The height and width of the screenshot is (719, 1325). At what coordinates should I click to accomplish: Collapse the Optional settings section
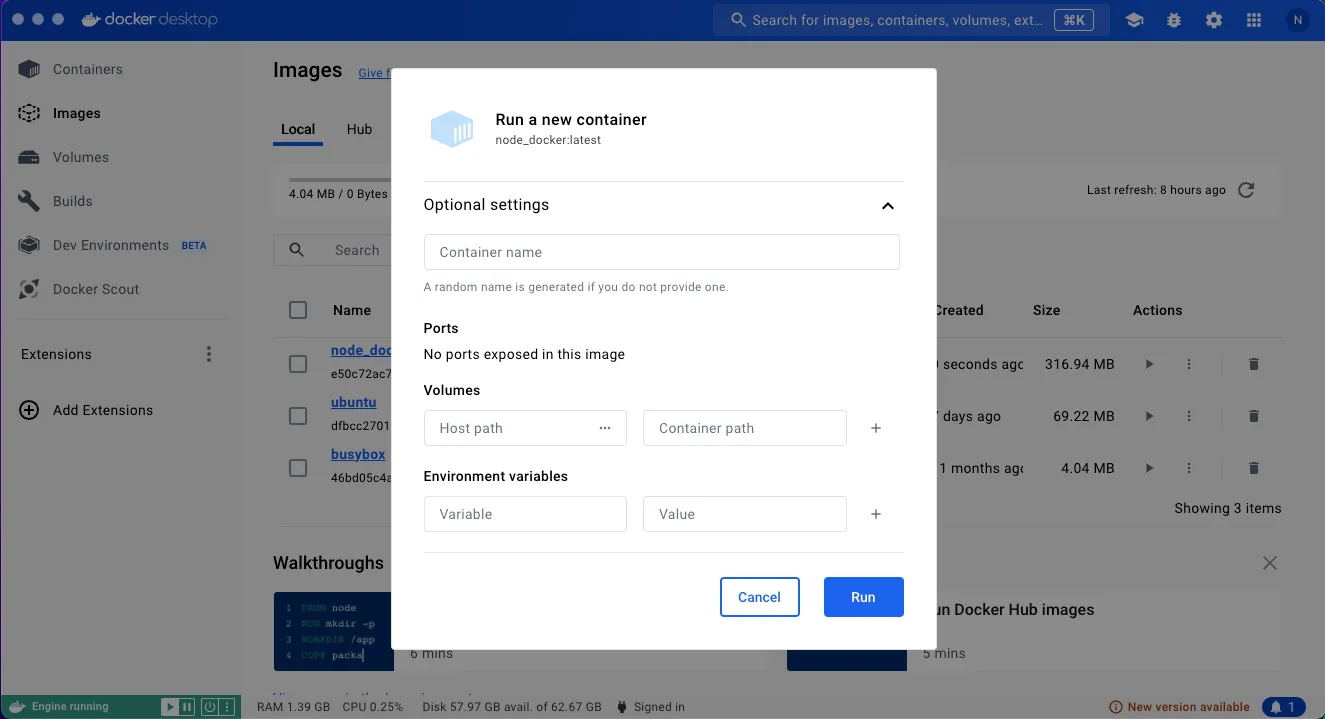[x=887, y=205]
